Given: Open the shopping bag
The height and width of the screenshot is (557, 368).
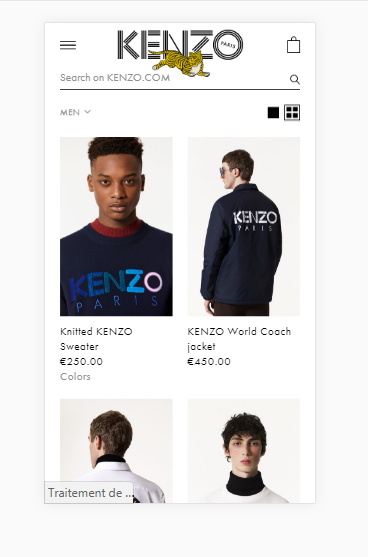Looking at the screenshot, I should [293, 45].
